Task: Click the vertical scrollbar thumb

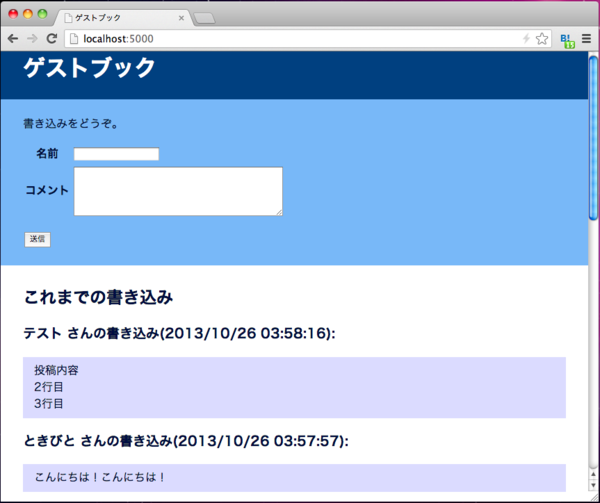Action: pos(593,138)
